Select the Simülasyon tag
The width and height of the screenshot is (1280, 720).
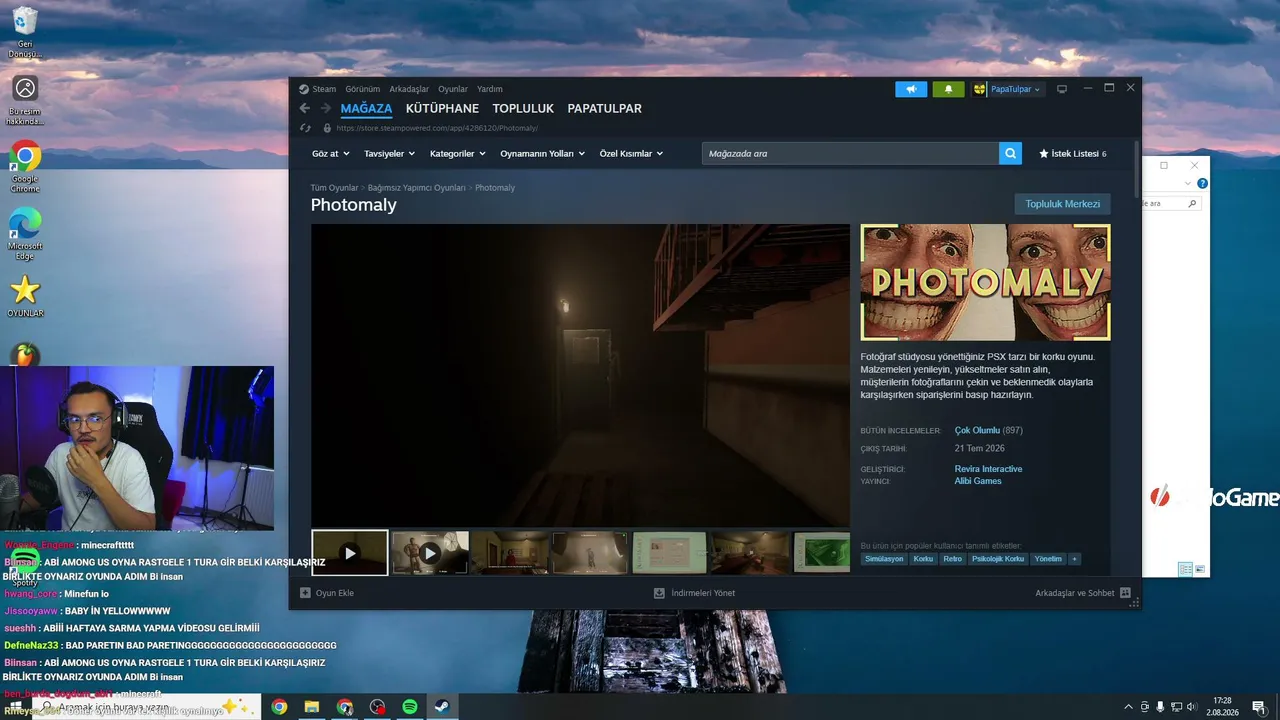point(884,559)
